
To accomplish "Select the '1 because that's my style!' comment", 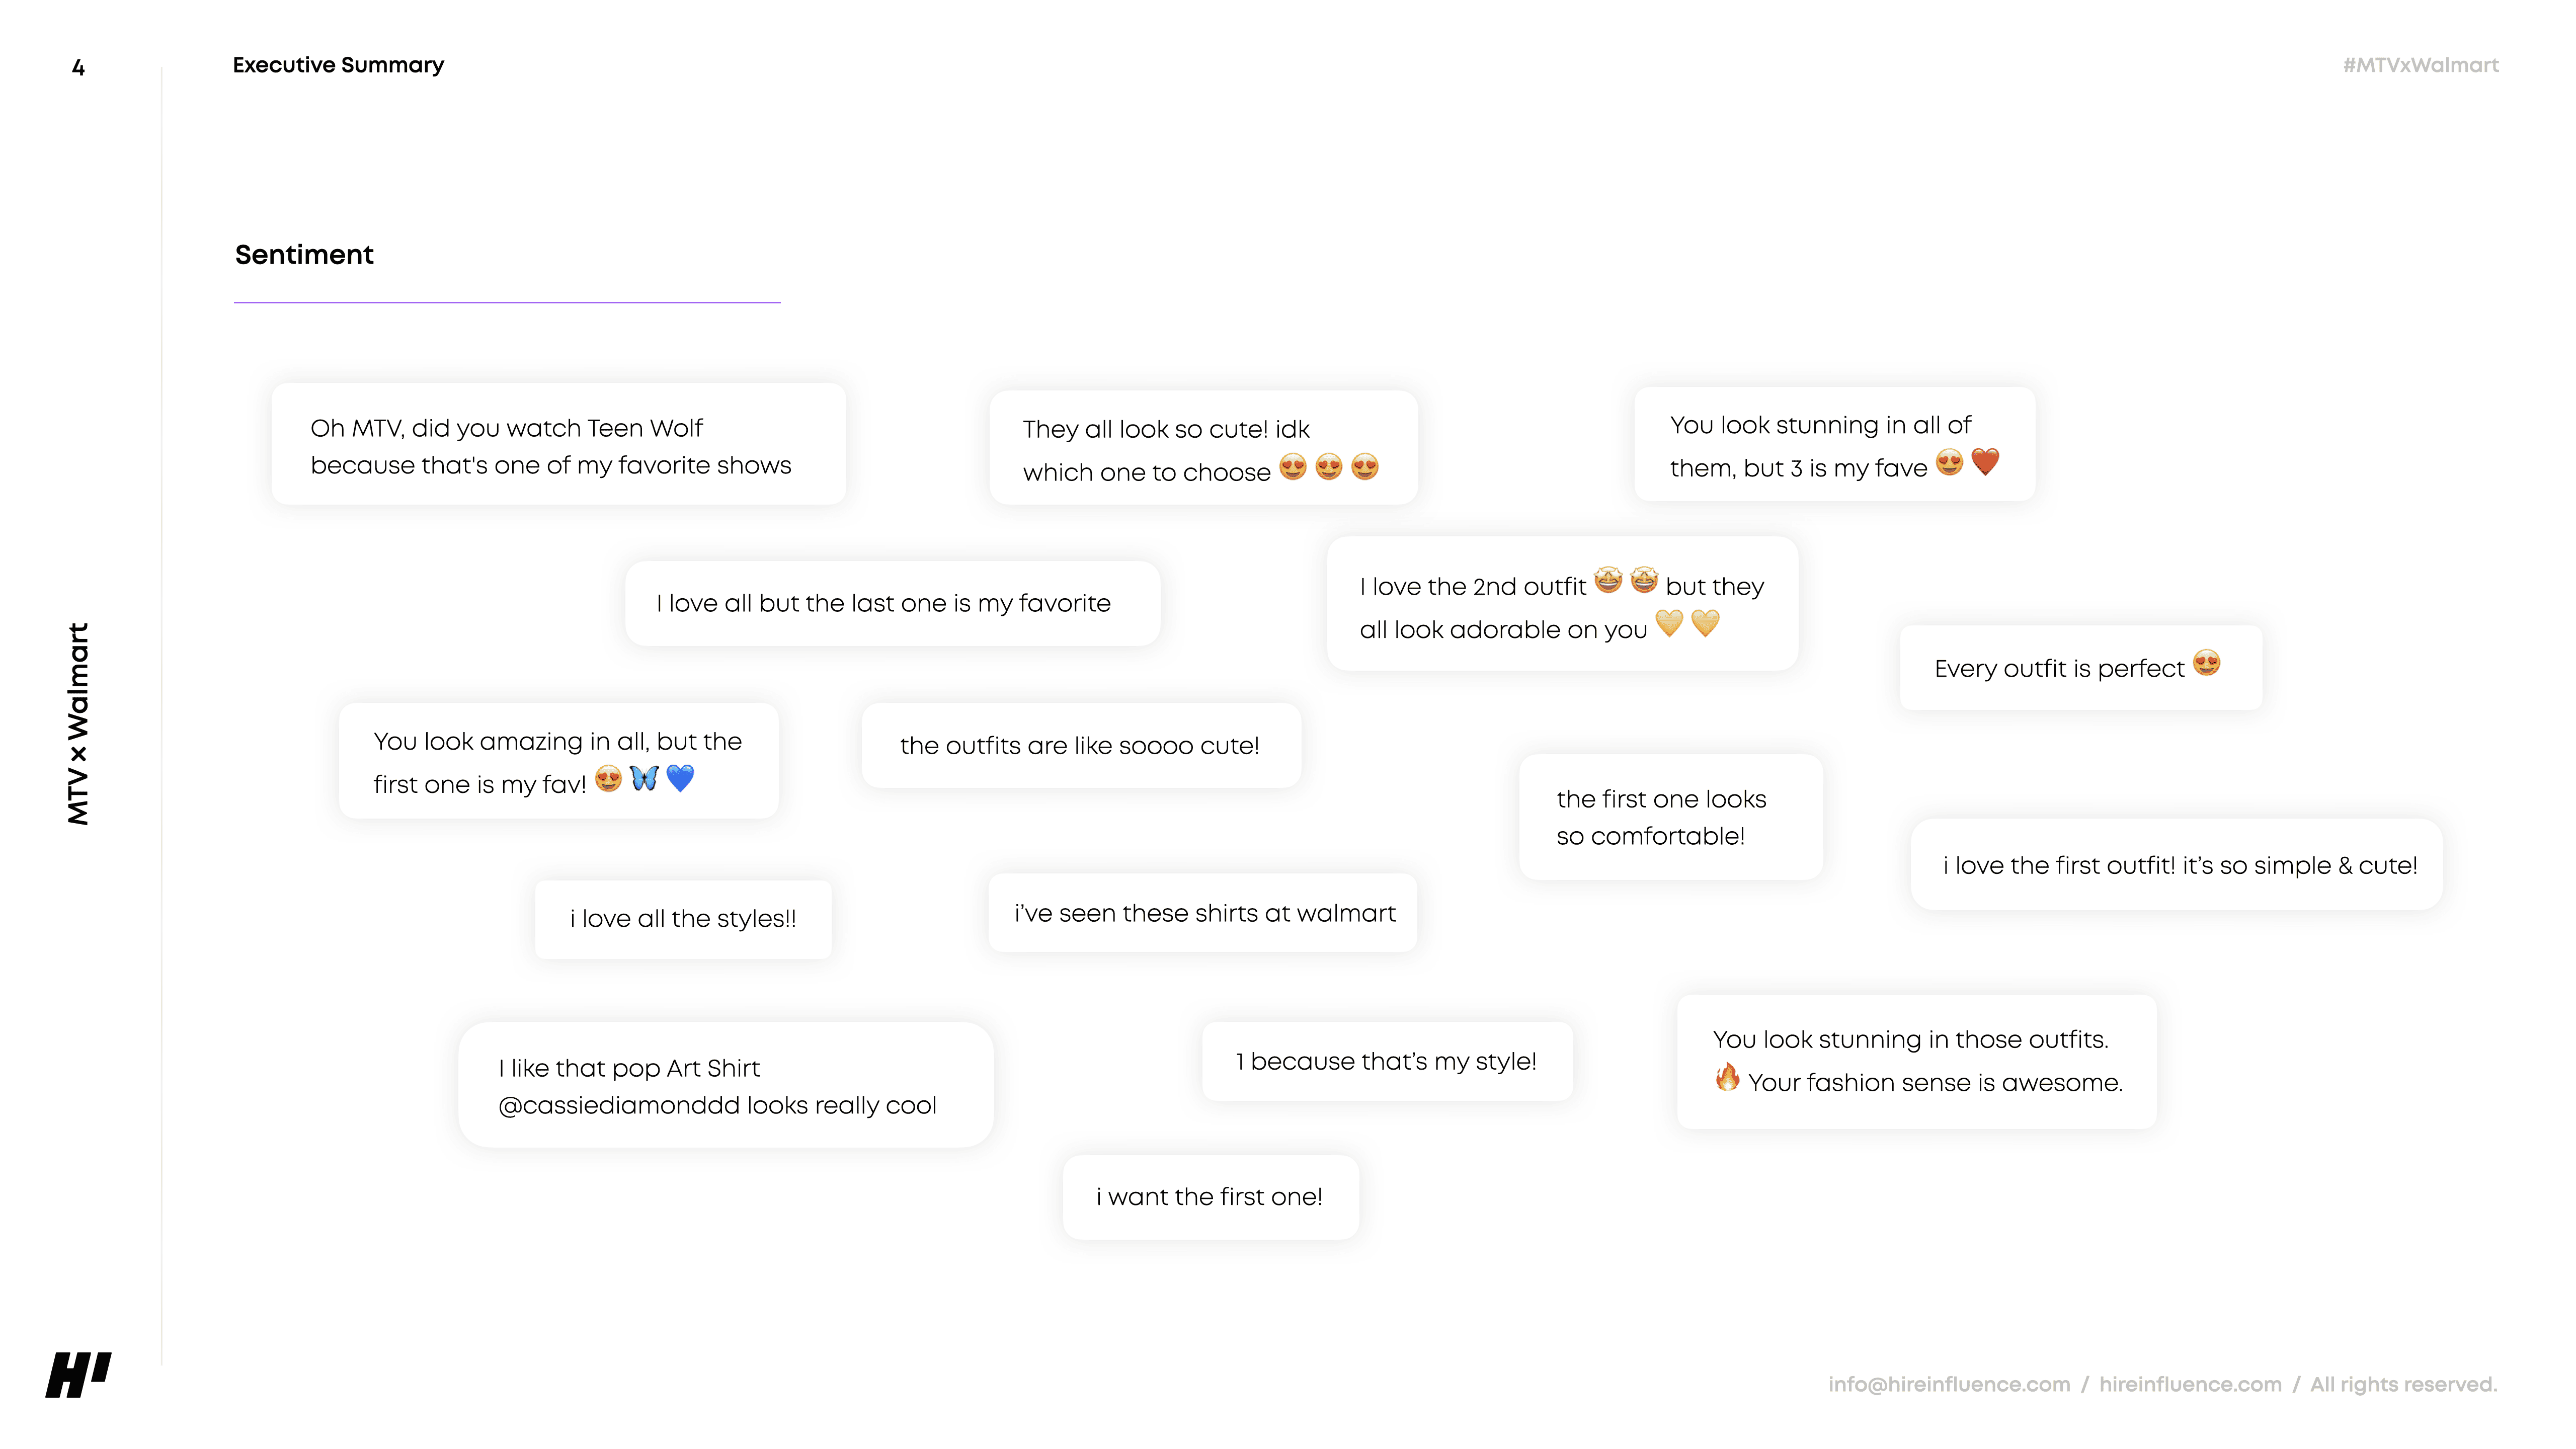I will point(1387,1061).
